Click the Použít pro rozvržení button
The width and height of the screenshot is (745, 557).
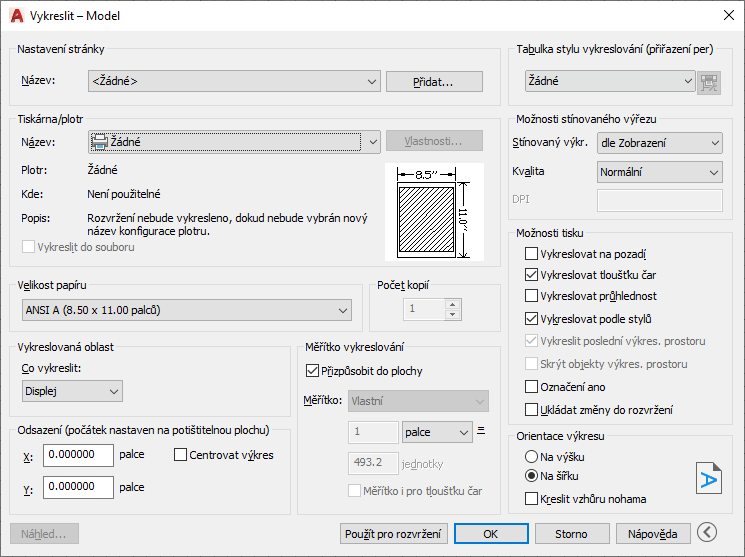coord(393,534)
